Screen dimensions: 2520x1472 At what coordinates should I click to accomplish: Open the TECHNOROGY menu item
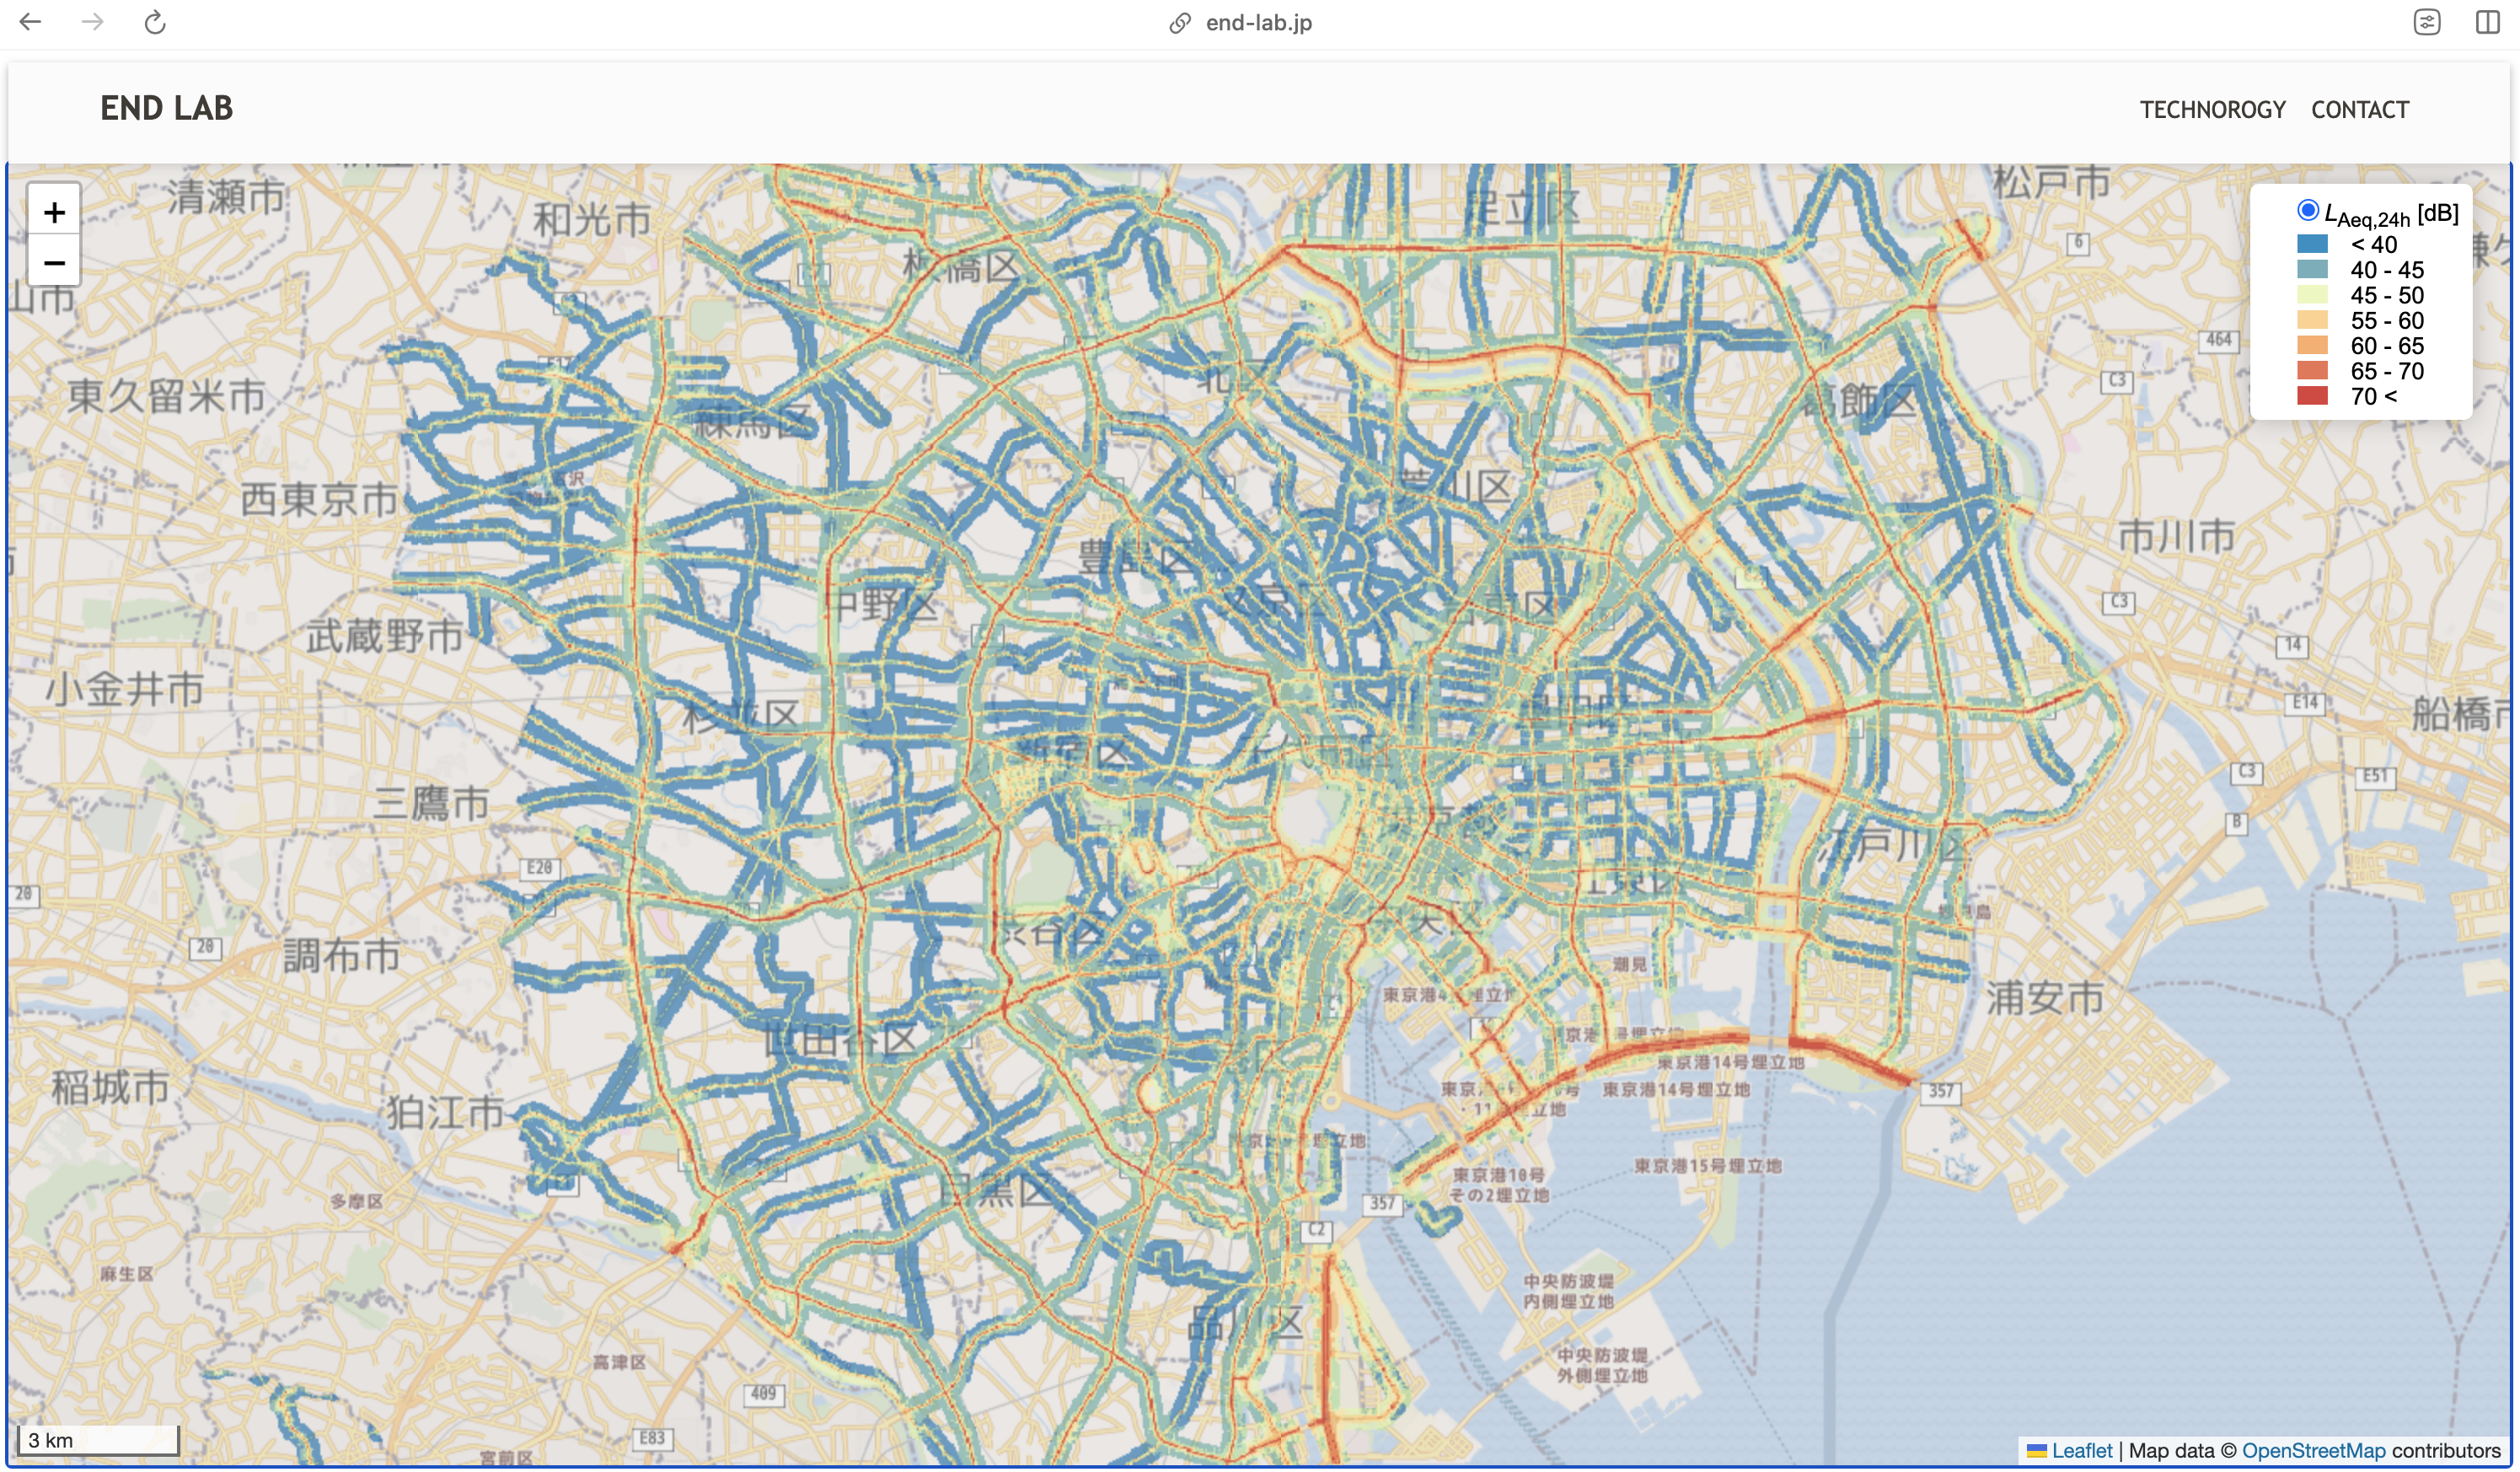(x=2212, y=109)
